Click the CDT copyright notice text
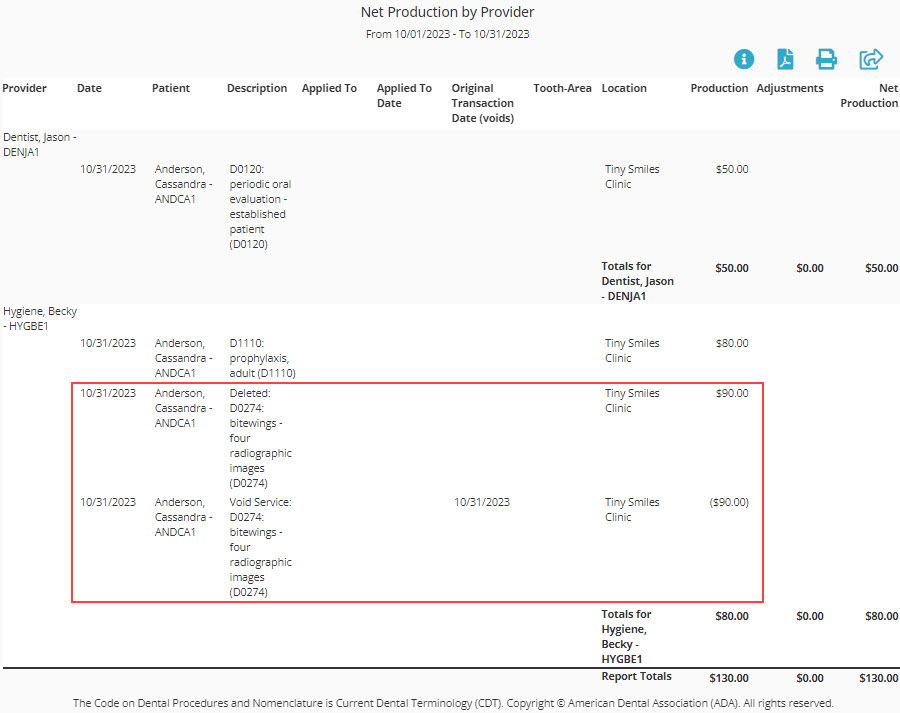The height and width of the screenshot is (713, 900). 453,703
